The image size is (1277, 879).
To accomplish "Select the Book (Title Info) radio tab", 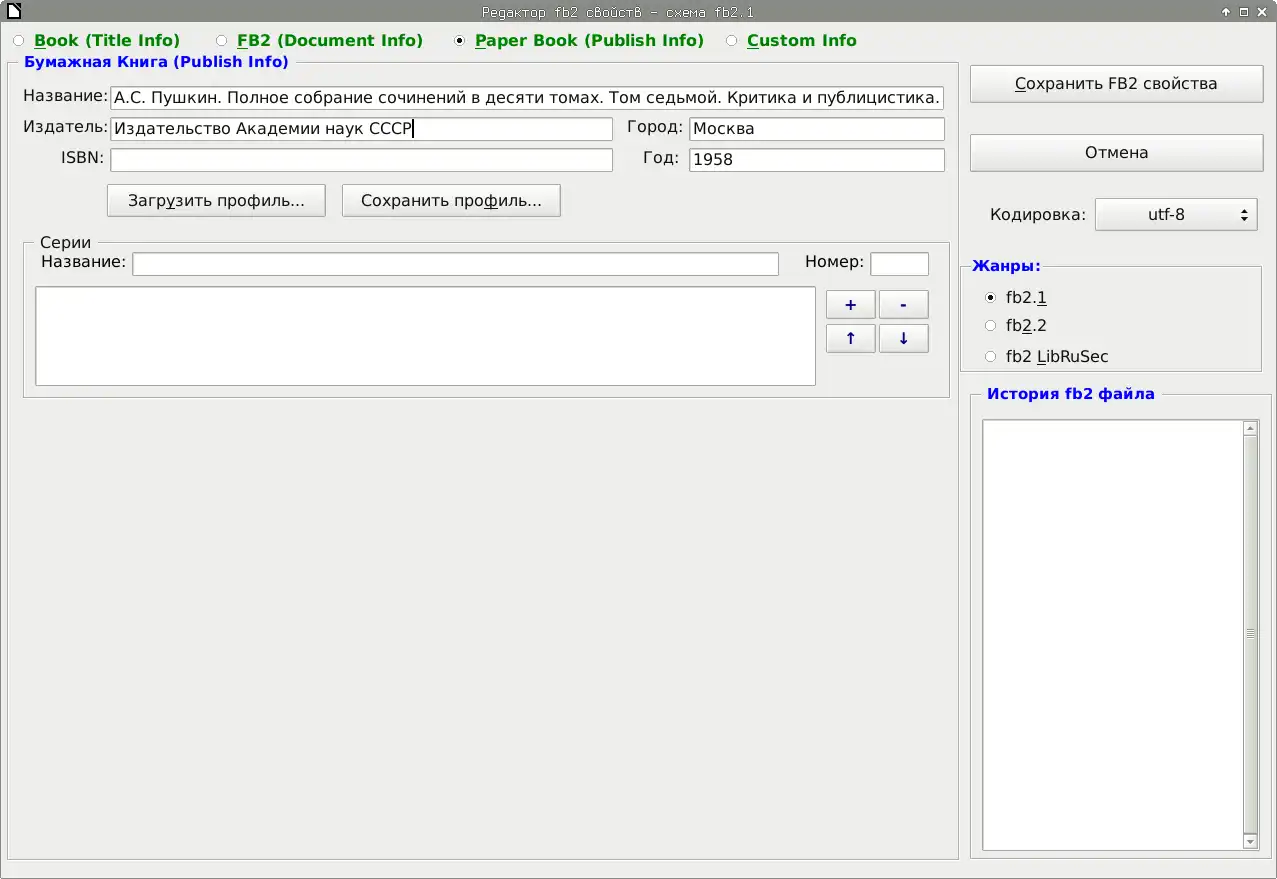I will tap(97, 41).
